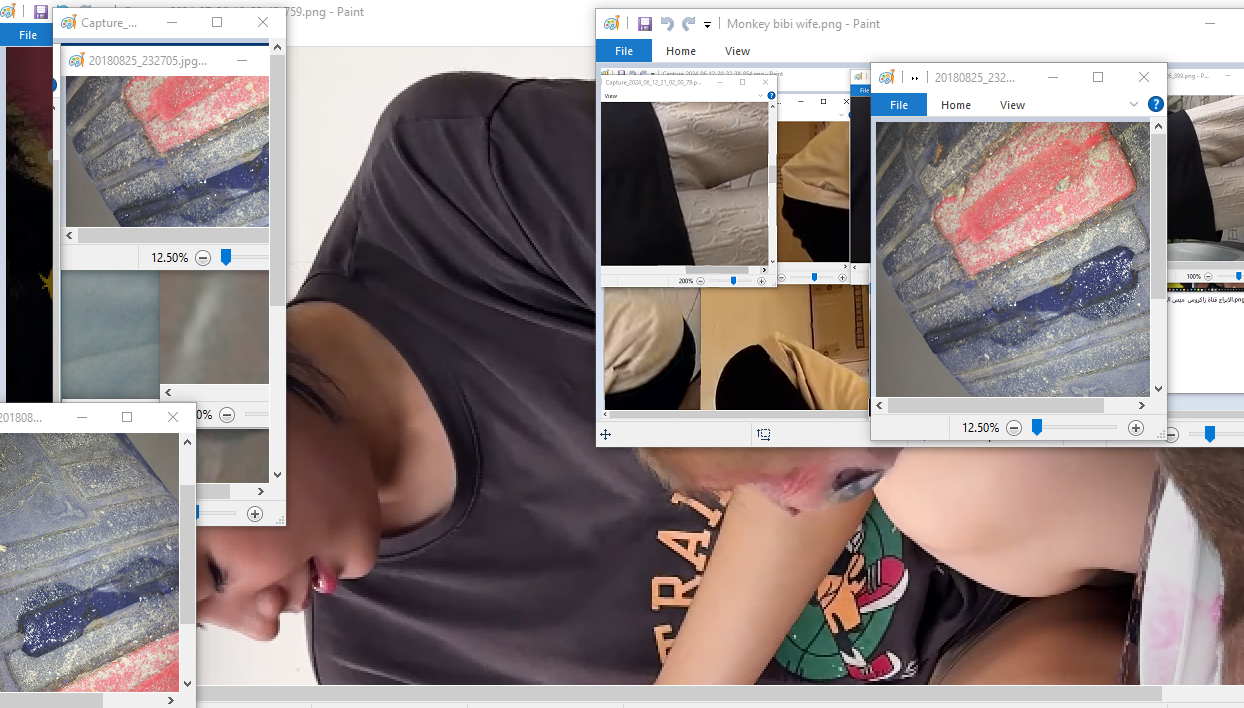This screenshot has width=1244, height=708.
Task: Open File menu of Monkey bibi wife window
Action: 623,51
